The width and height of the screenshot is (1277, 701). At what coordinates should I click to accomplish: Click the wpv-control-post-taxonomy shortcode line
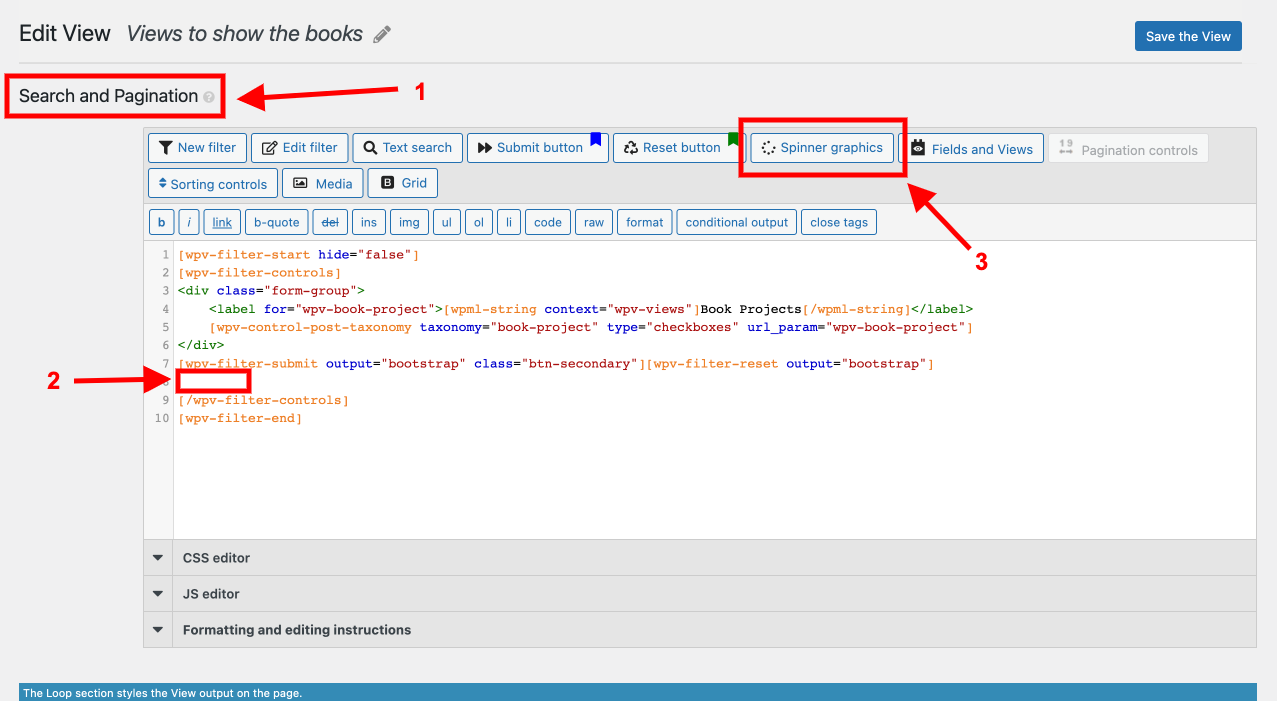point(591,328)
